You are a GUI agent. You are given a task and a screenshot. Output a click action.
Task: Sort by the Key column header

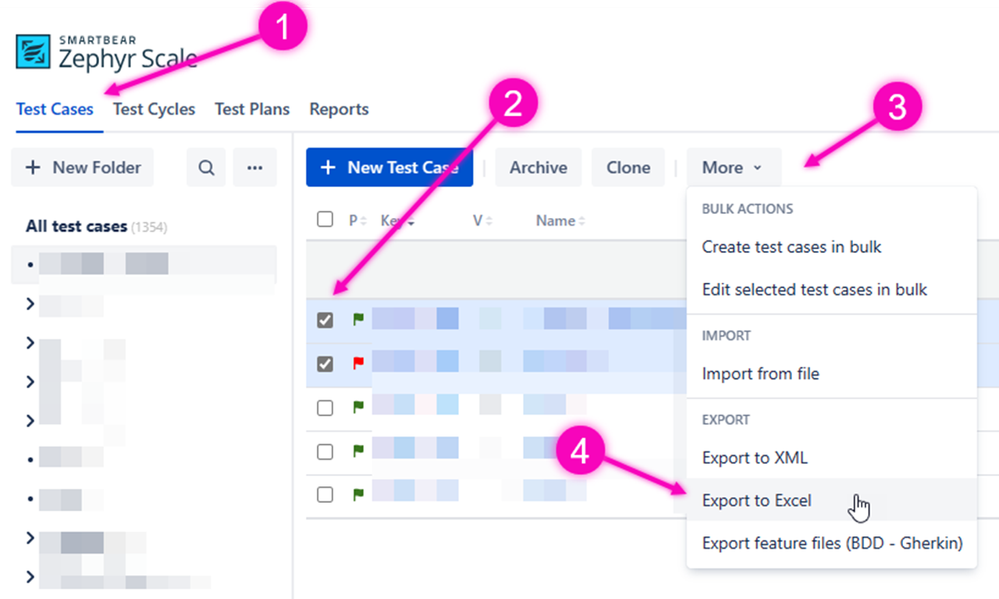point(398,220)
